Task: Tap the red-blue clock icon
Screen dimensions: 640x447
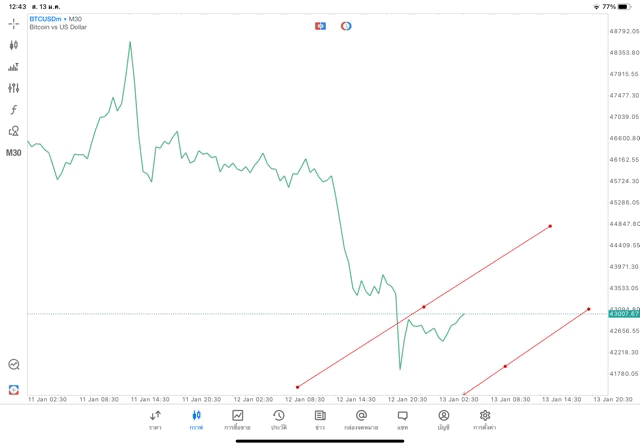Action: [346, 26]
